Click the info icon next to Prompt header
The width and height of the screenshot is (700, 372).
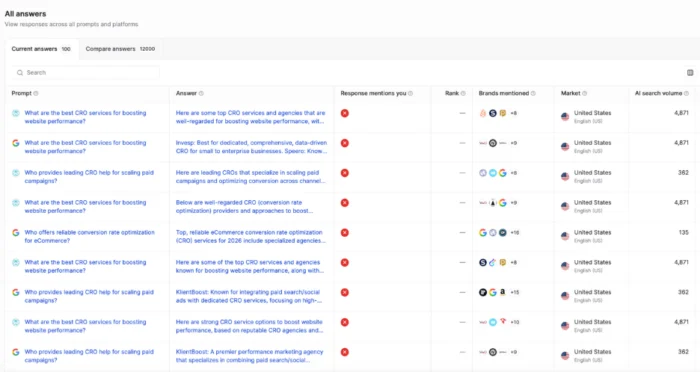pyautogui.click(x=36, y=93)
